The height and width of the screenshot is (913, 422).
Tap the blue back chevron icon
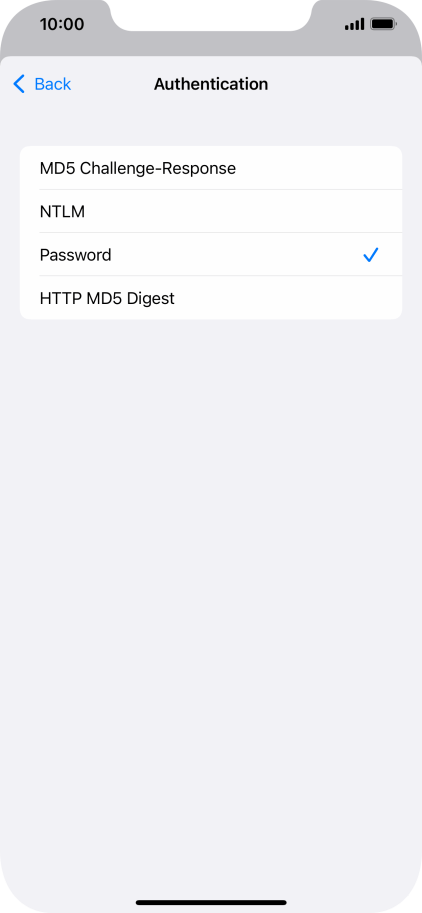pyautogui.click(x=19, y=84)
